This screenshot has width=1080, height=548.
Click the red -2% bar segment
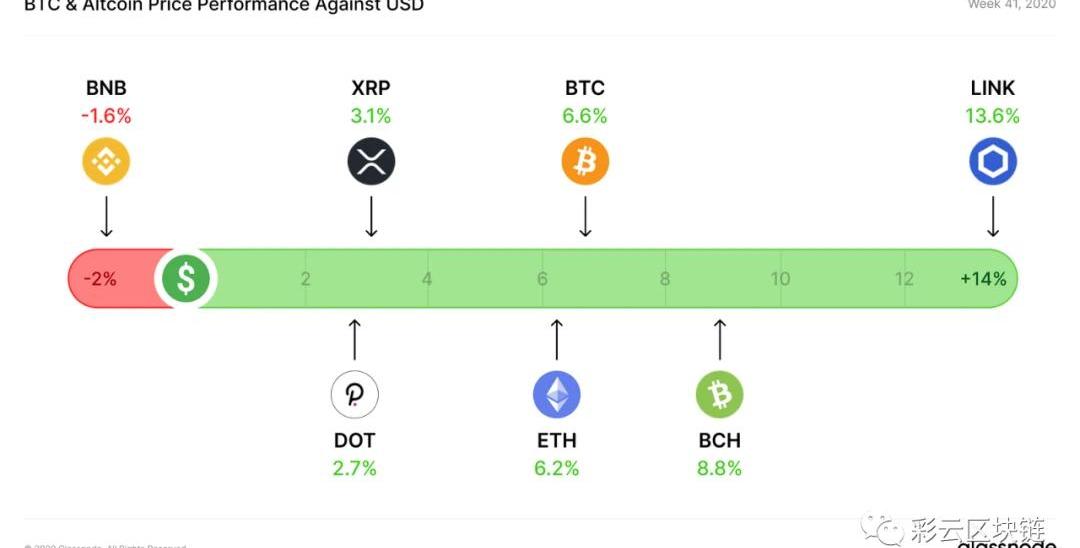[105, 279]
